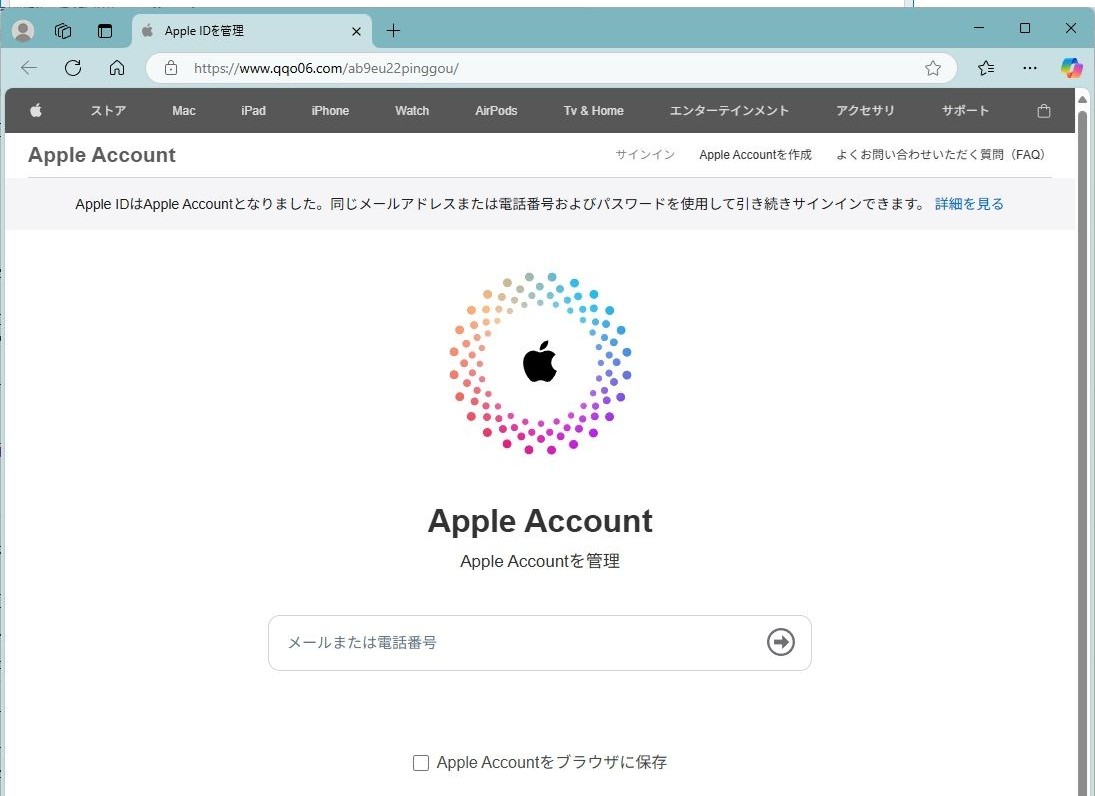Viewport: 1095px width, 796px height.
Task: Click the 詳細を見る link
Action: [969, 204]
